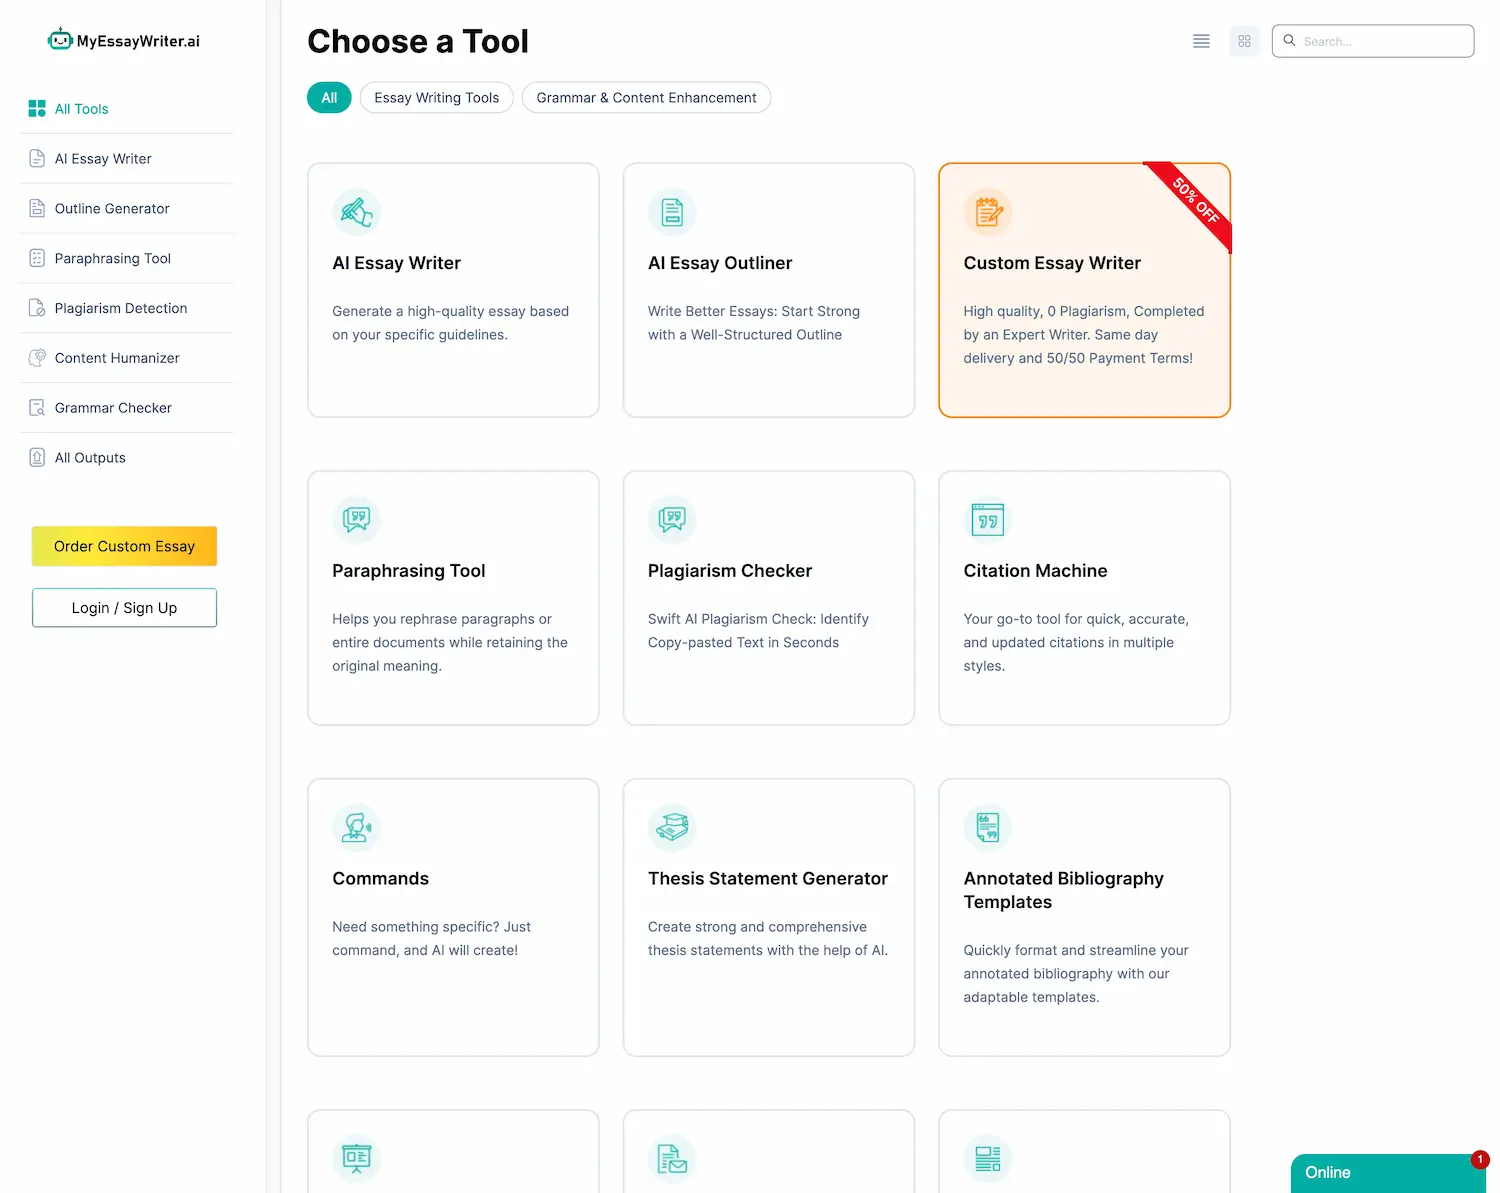Select the Essay Writing Tools filter
The width and height of the screenshot is (1500, 1193).
pyautogui.click(x=436, y=98)
